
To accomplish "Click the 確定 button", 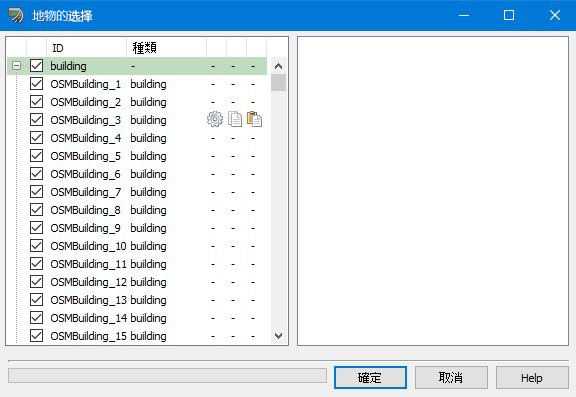I will click(x=370, y=377).
